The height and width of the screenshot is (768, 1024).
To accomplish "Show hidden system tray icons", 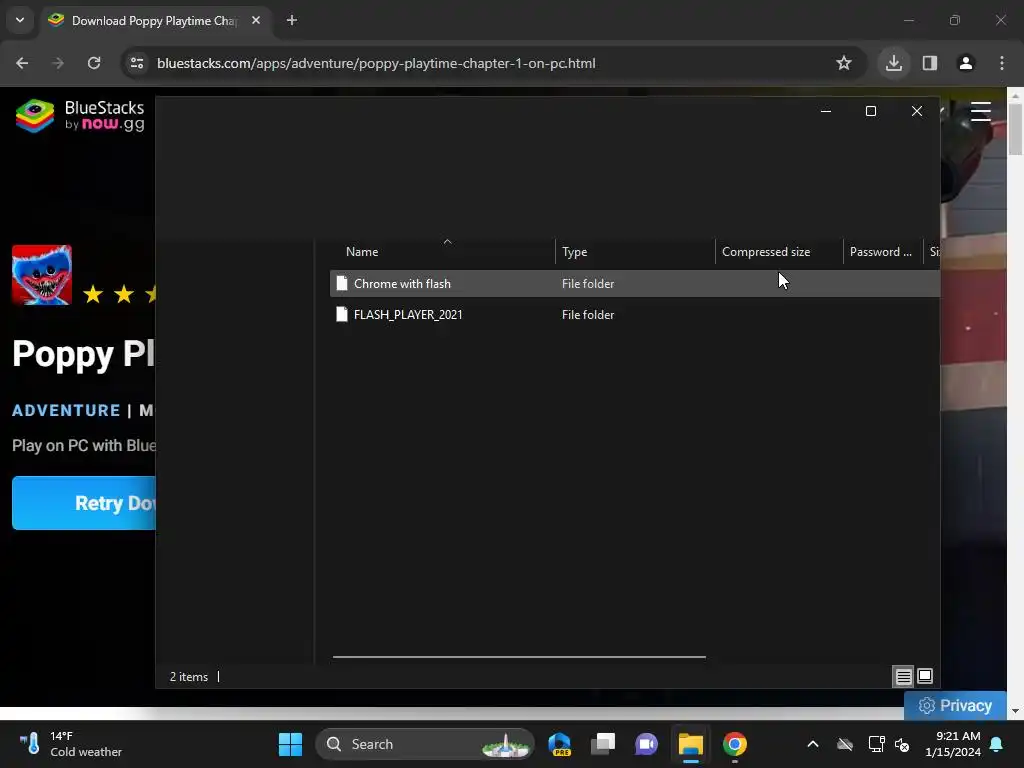I will [813, 744].
